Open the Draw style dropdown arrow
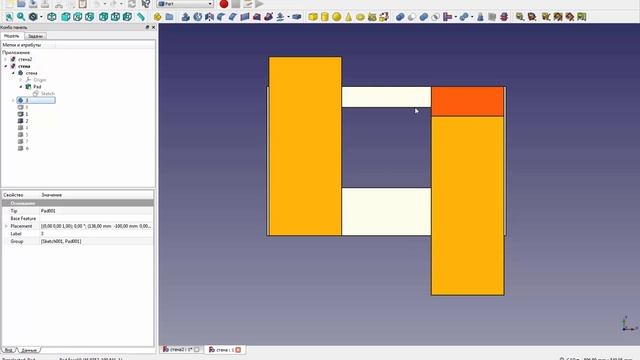This screenshot has width=640, height=360. pyautogui.click(x=42, y=17)
